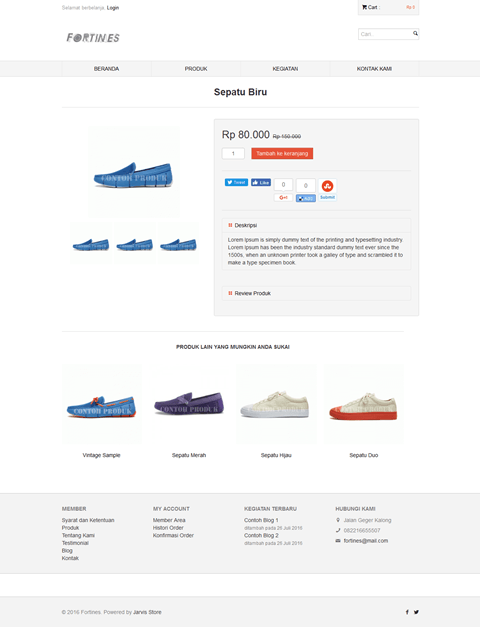The width and height of the screenshot is (480, 627).
Task: Click the Tambah ke keranjang button
Action: [x=282, y=154]
